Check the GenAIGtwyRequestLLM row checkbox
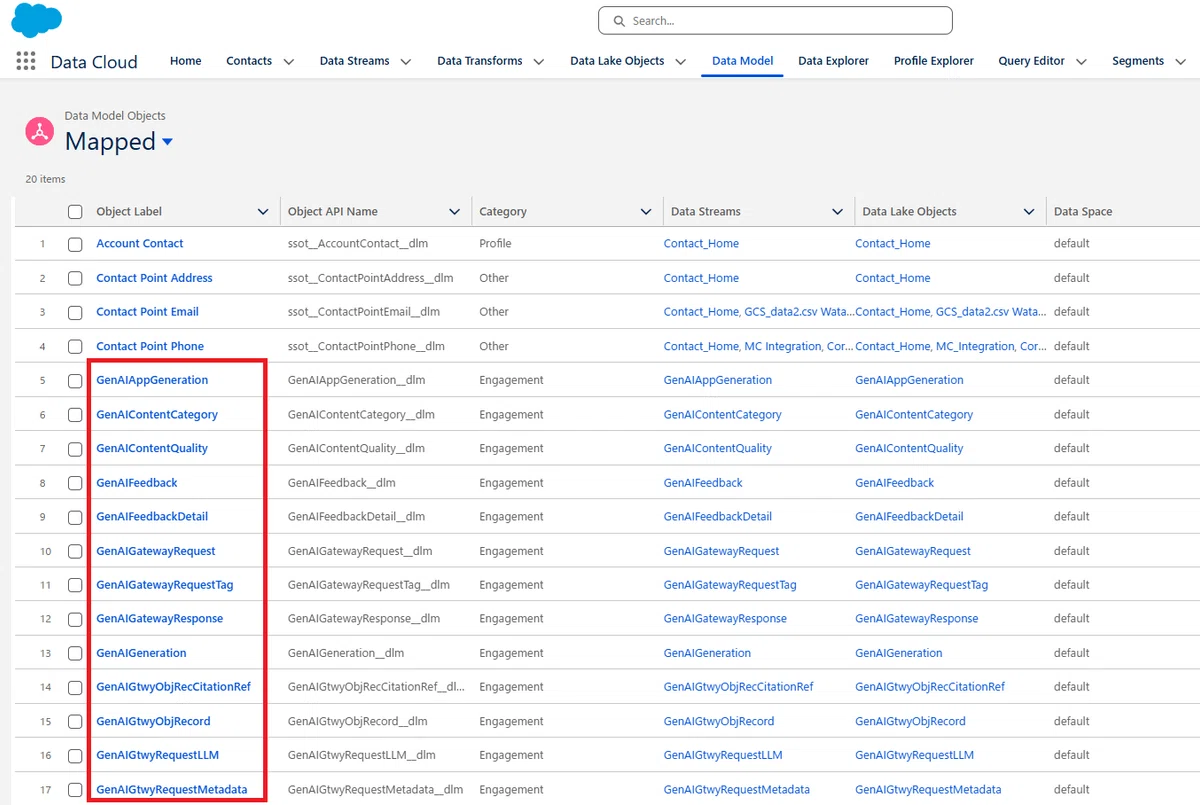This screenshot has width=1200, height=805. [x=75, y=756]
